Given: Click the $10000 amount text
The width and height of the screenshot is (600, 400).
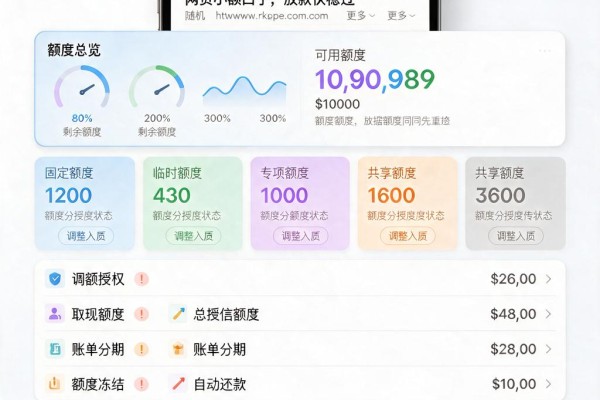Looking at the screenshot, I should click(338, 104).
